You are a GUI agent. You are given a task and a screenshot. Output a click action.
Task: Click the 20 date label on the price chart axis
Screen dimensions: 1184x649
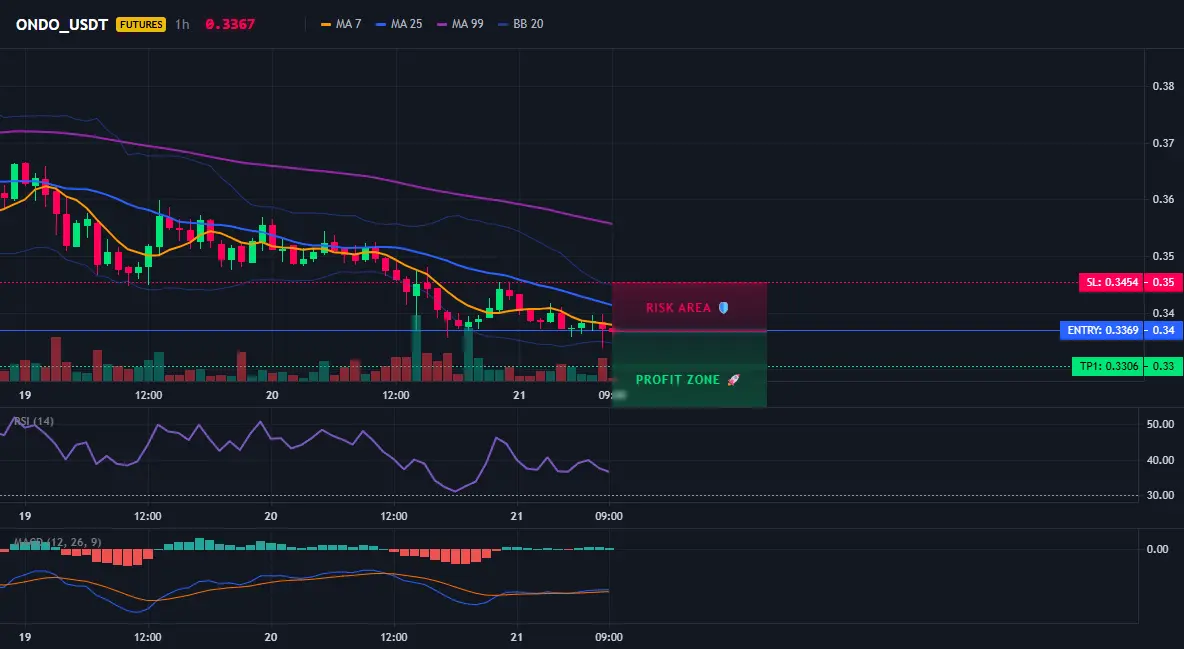tap(272, 395)
